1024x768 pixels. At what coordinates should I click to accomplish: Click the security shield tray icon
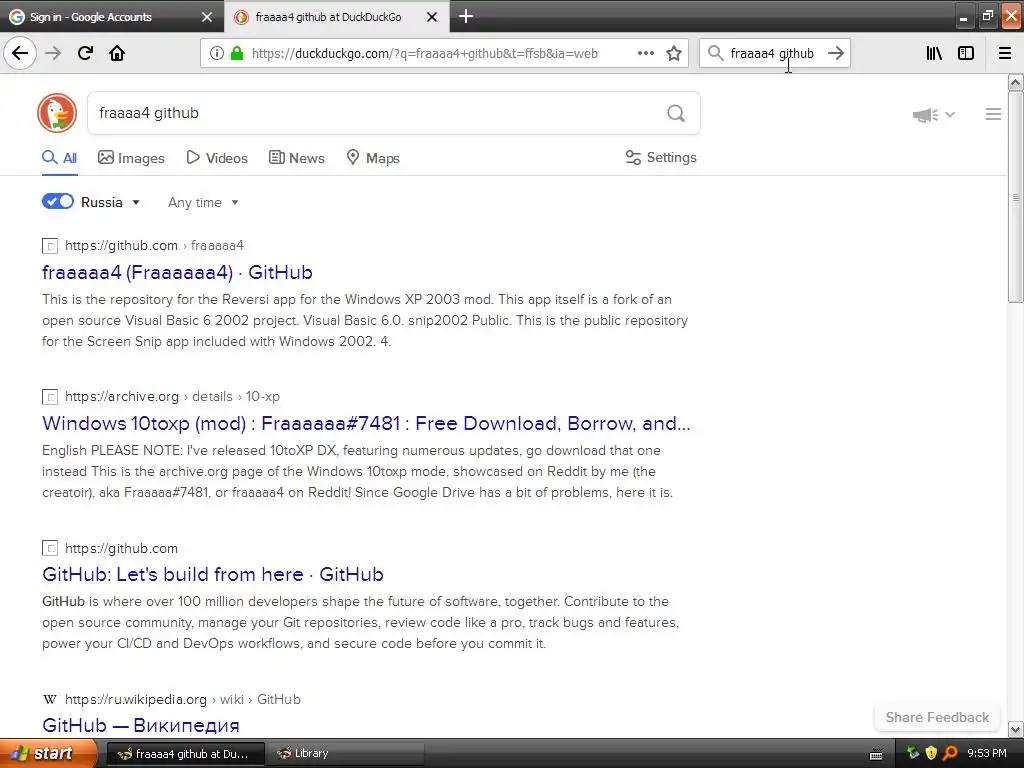tap(931, 754)
